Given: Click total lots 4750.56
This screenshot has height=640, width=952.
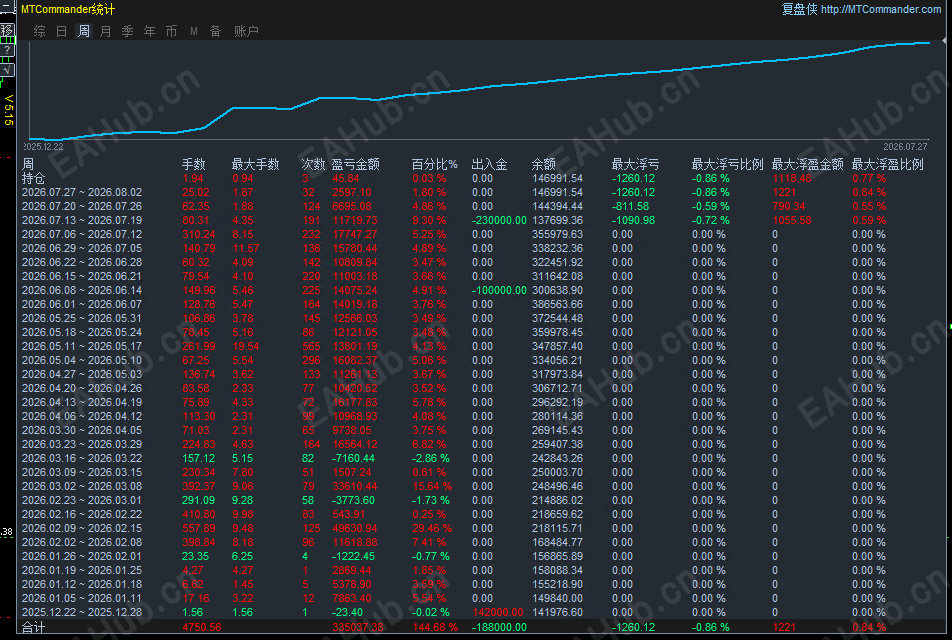Looking at the screenshot, I should point(202,627).
